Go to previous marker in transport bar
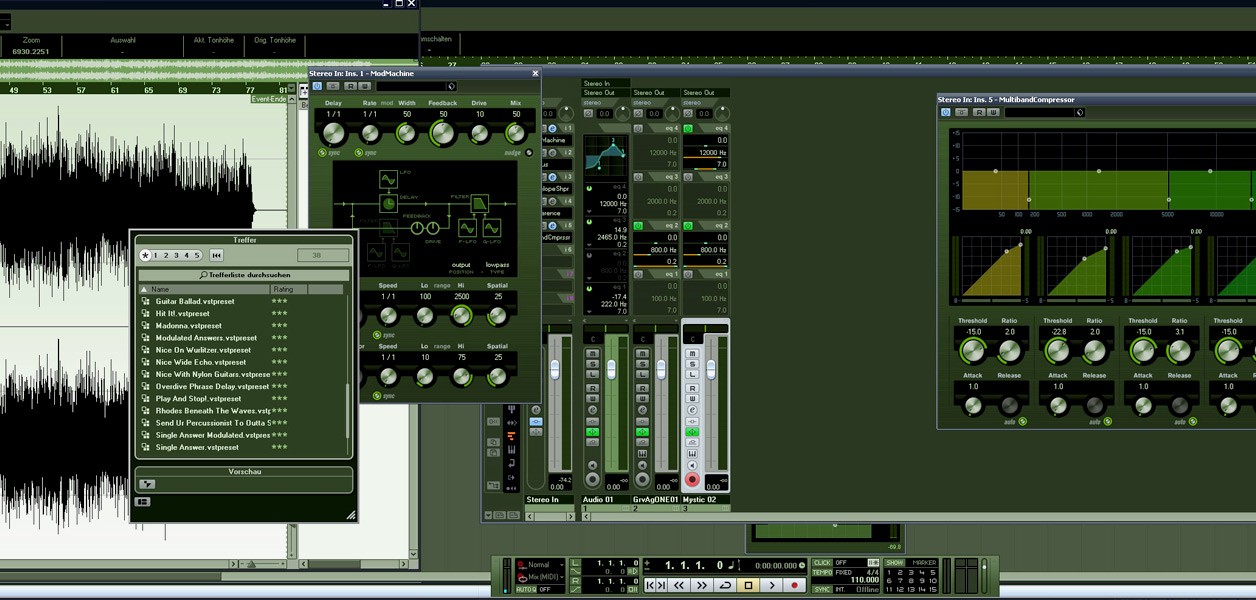The image size is (1256, 600). pyautogui.click(x=650, y=585)
